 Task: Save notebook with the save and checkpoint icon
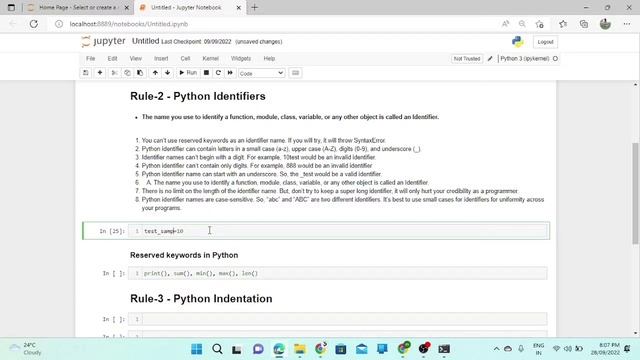coord(86,73)
